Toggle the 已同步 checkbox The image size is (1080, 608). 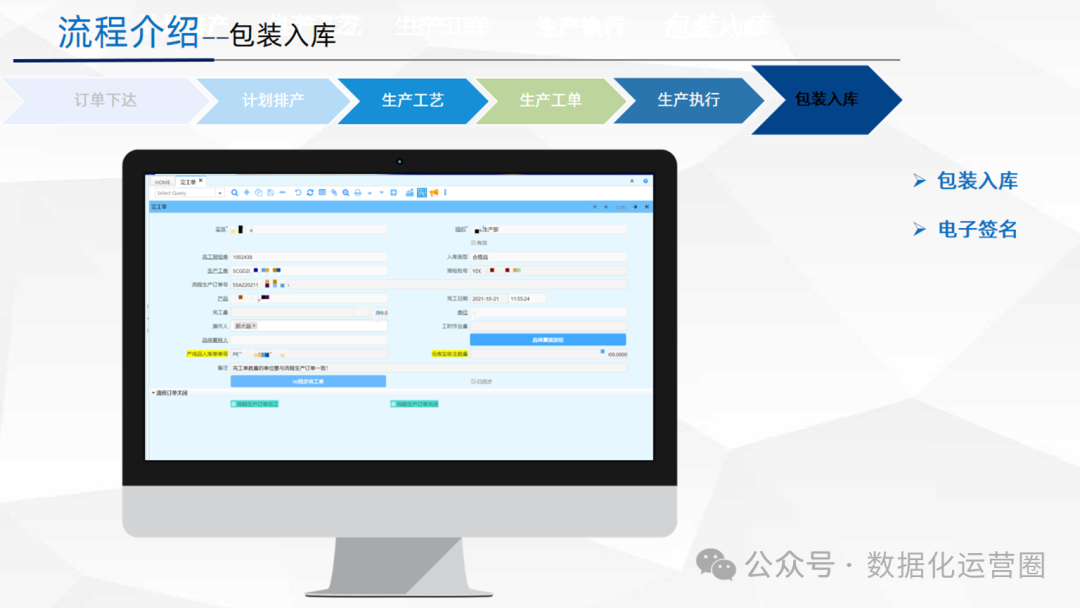[x=473, y=381]
